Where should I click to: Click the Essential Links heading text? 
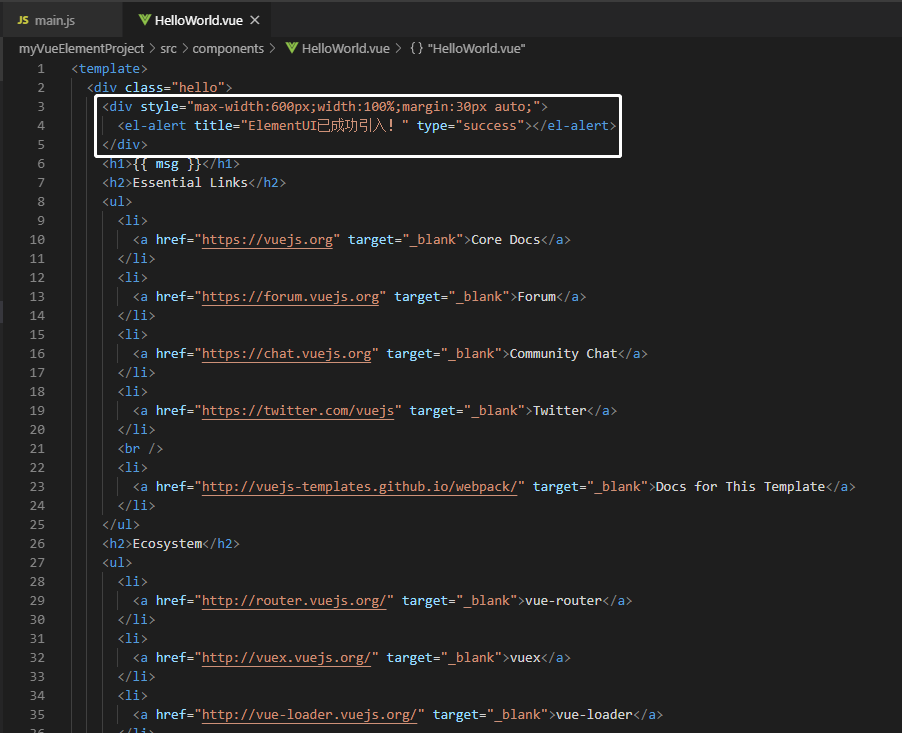[190, 183]
